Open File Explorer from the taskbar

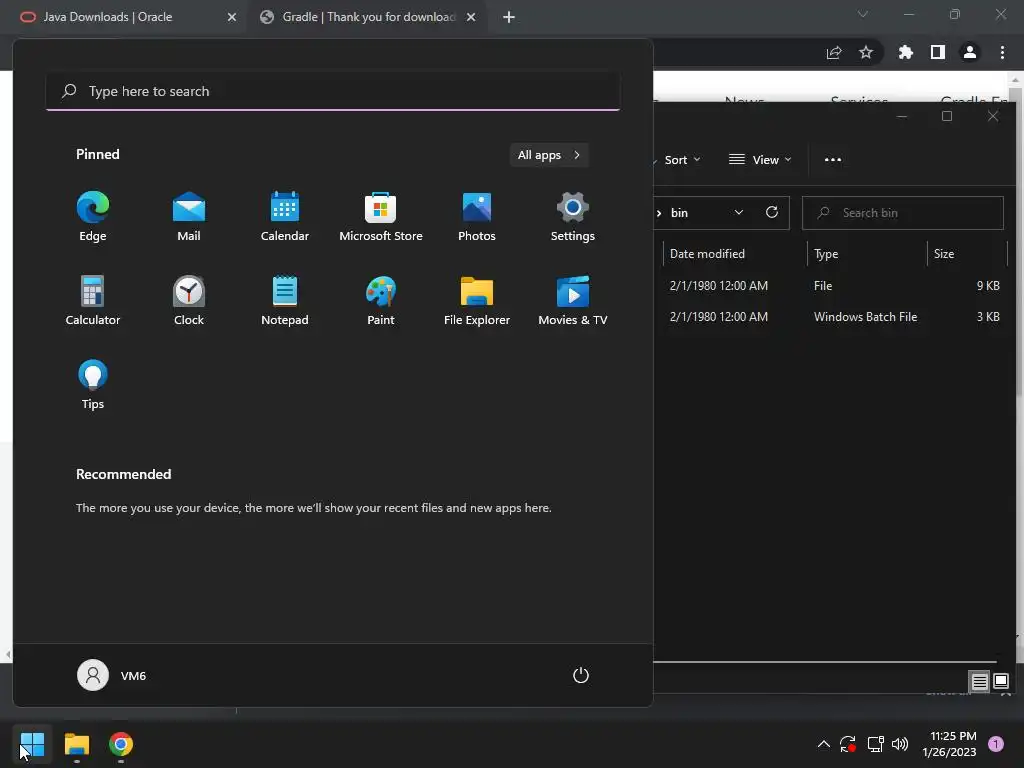pyautogui.click(x=76, y=744)
